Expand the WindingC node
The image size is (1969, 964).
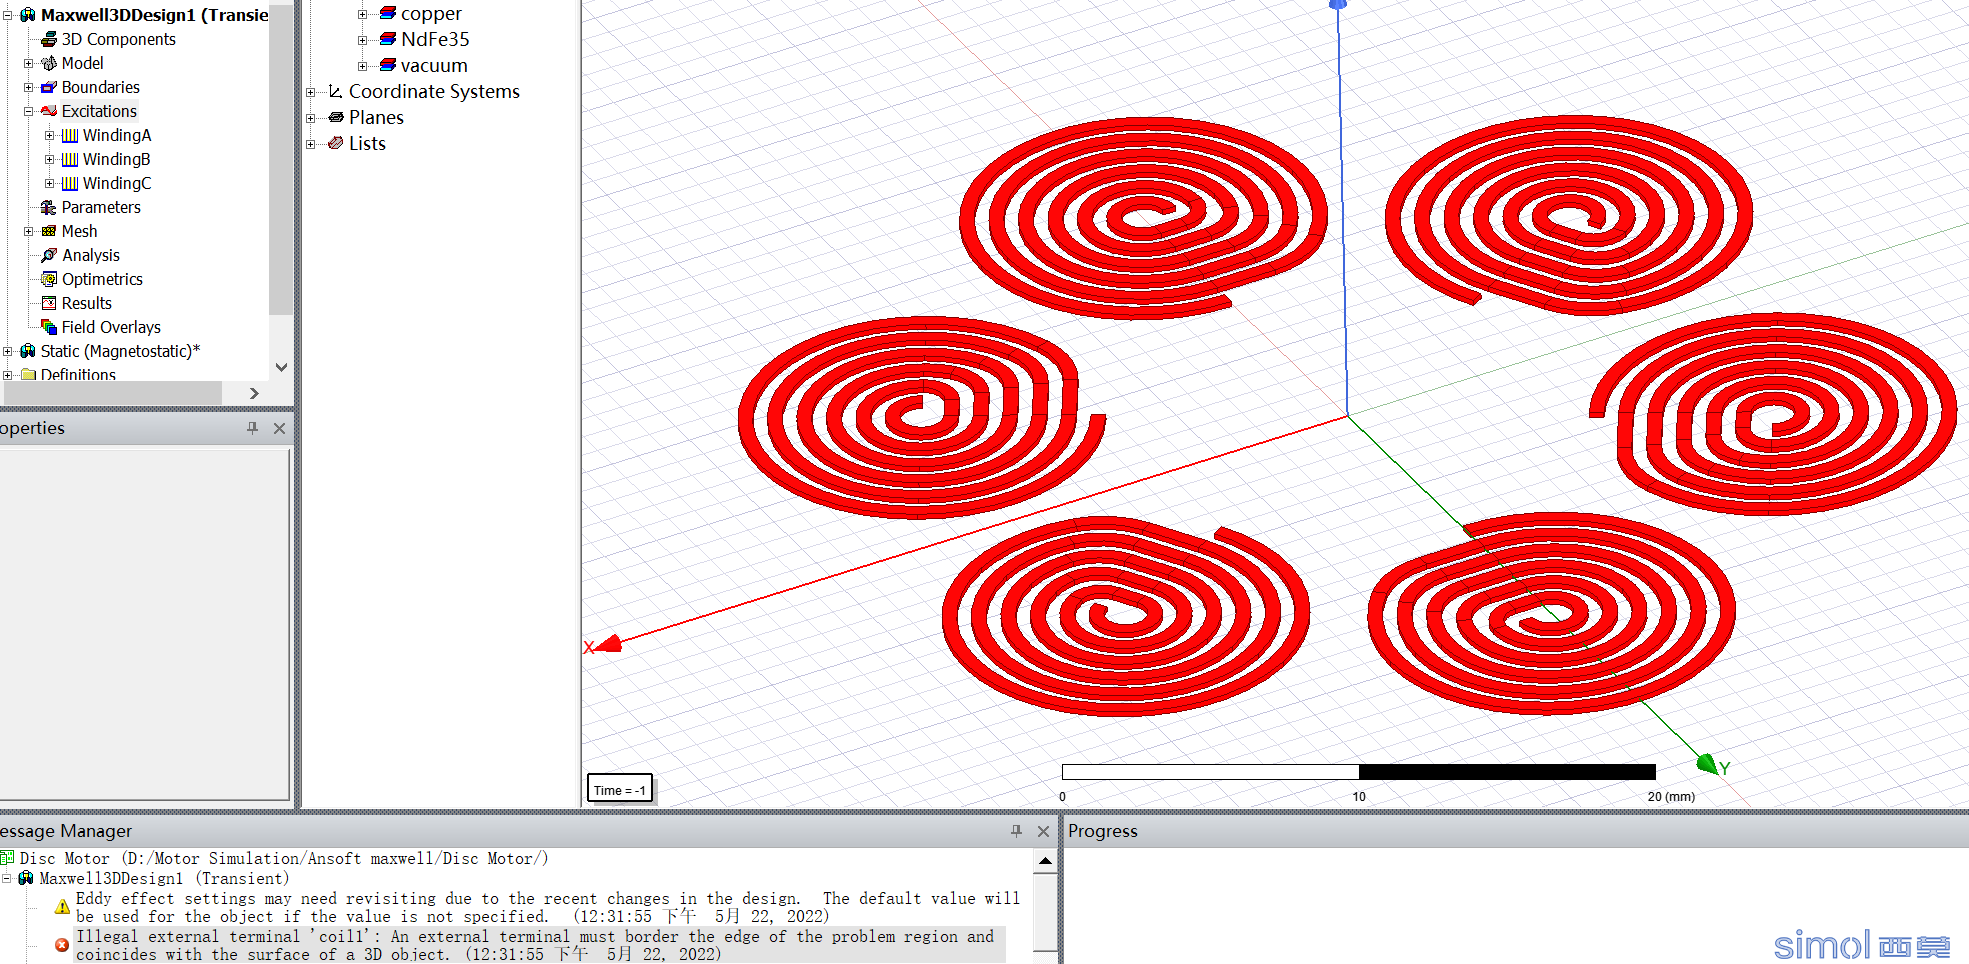pyautogui.click(x=49, y=183)
